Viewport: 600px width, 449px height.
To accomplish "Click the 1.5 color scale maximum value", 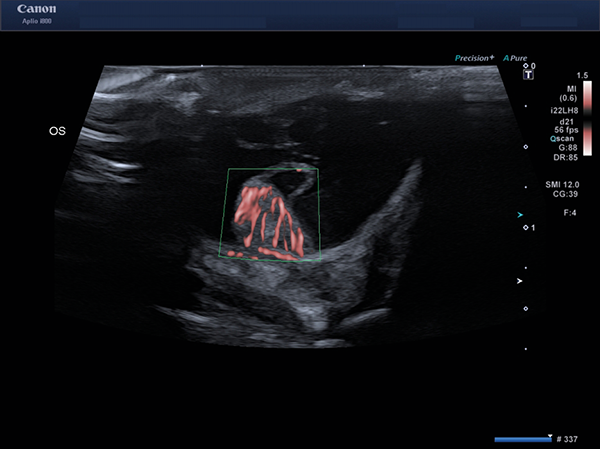I will click(x=582, y=75).
